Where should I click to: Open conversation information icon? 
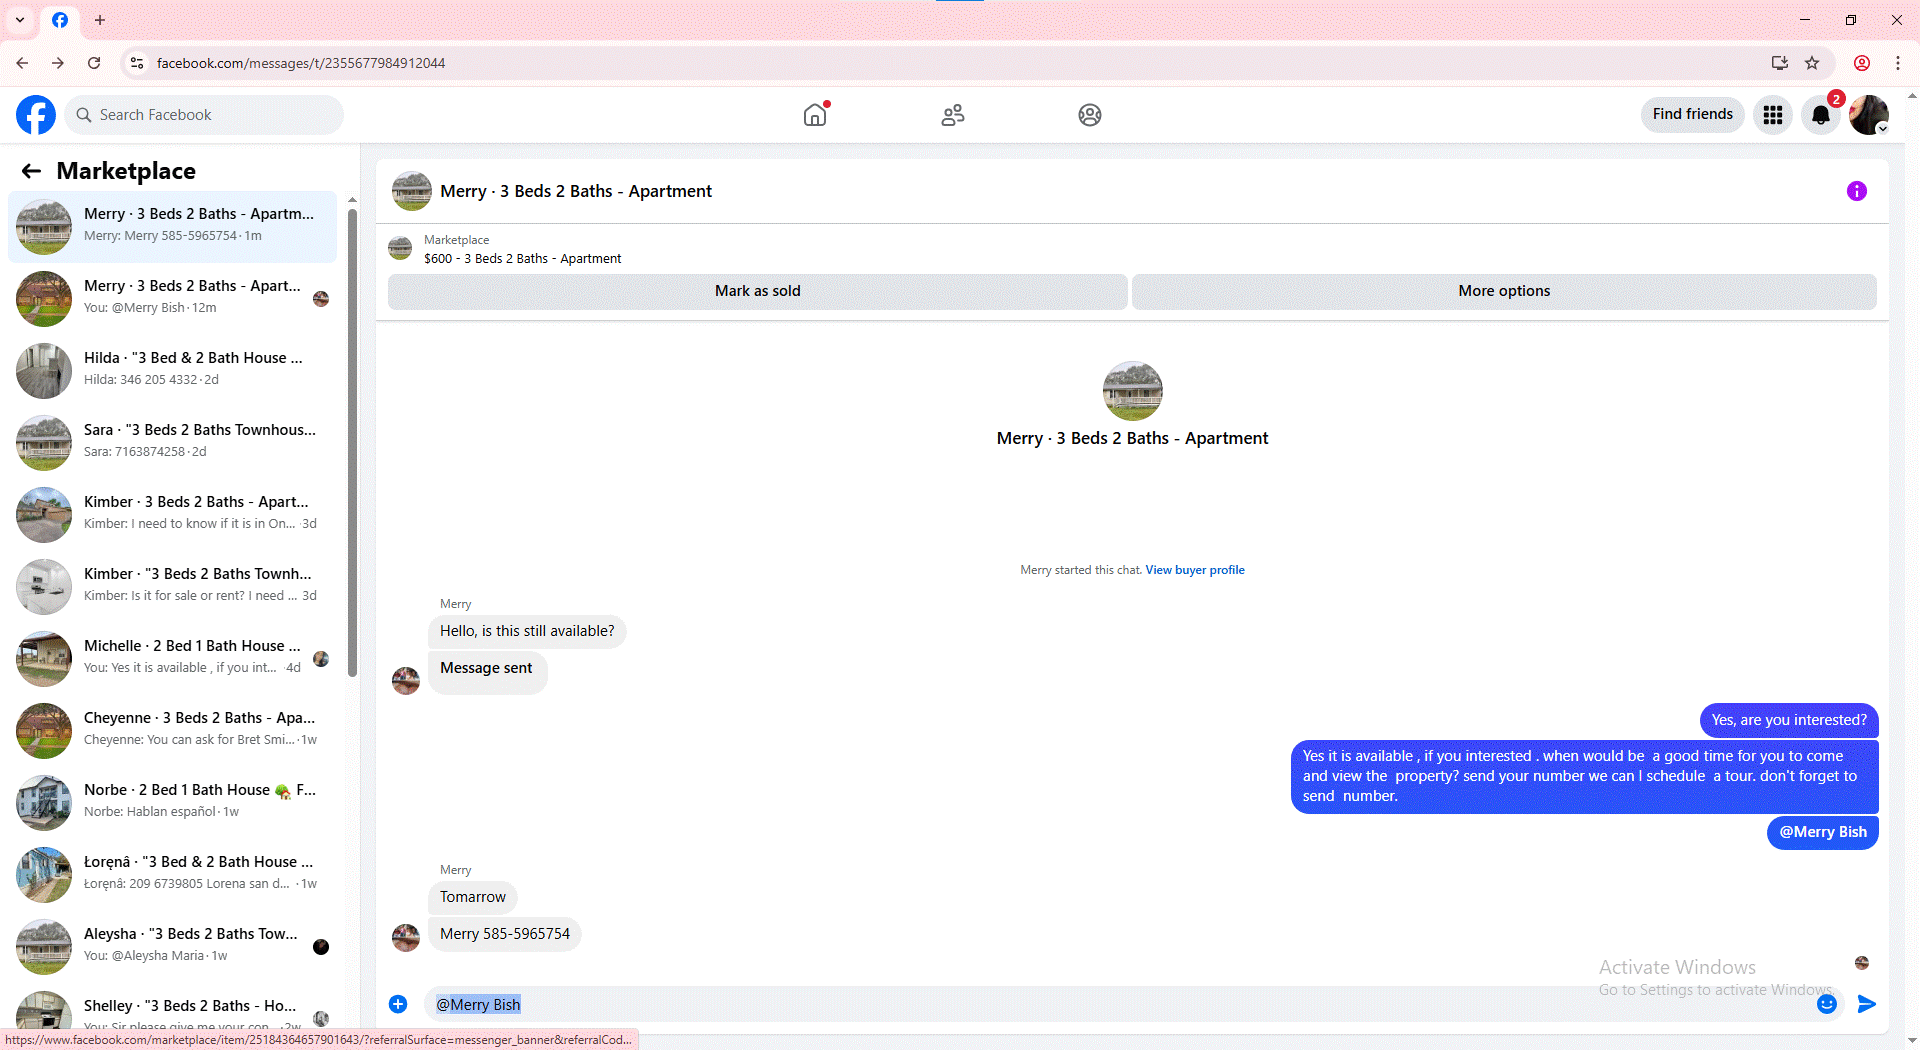[1857, 191]
